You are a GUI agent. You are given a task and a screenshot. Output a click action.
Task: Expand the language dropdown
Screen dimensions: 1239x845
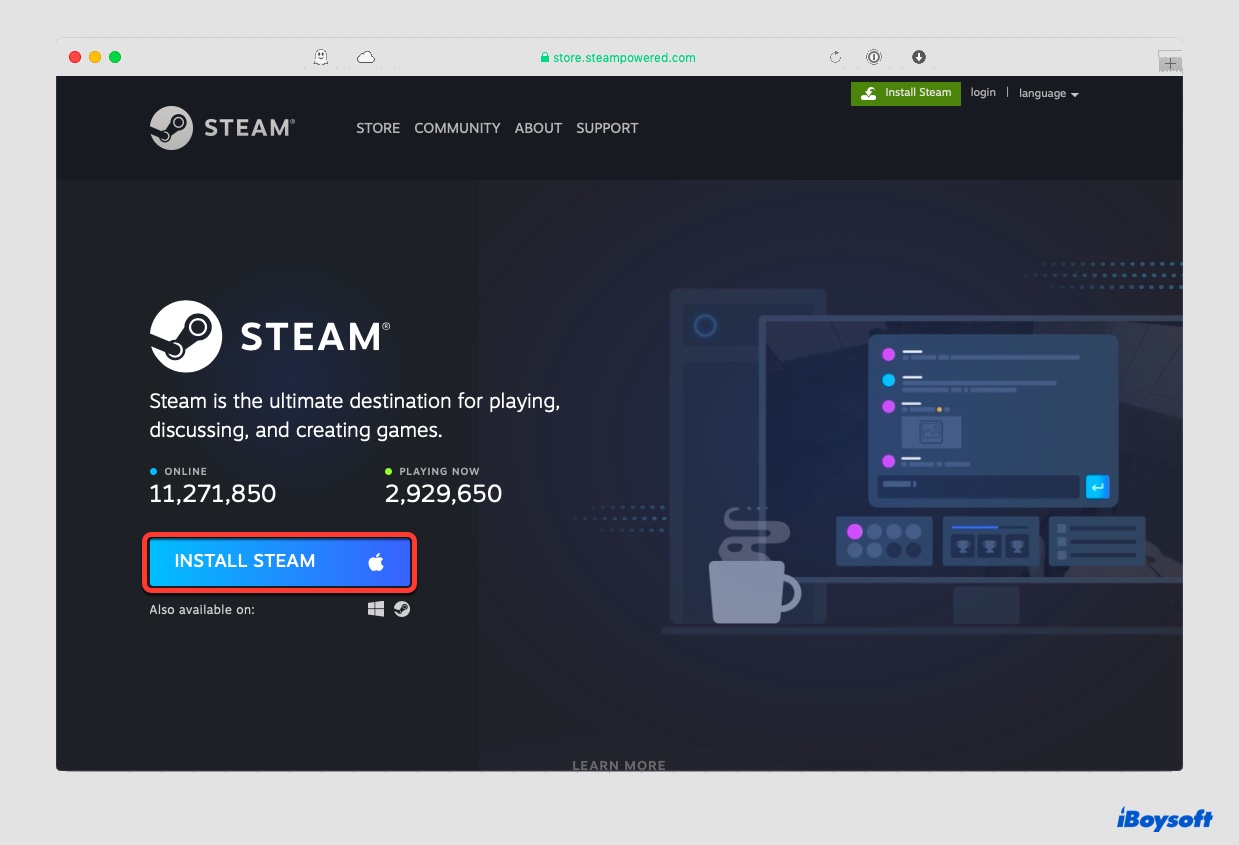[x=1048, y=93]
